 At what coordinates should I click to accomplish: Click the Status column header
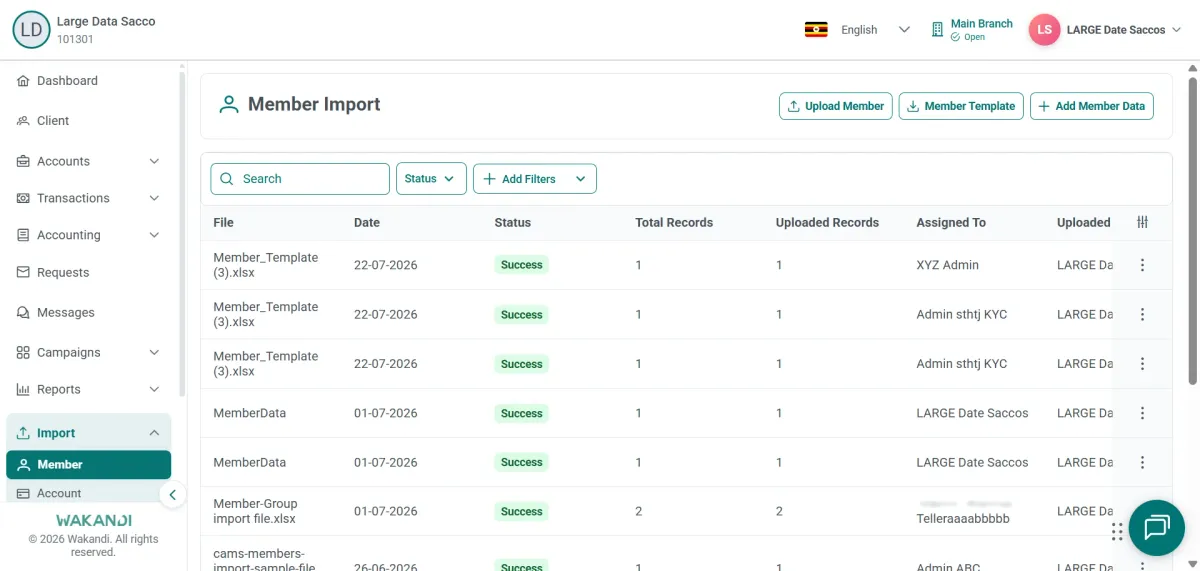click(513, 223)
